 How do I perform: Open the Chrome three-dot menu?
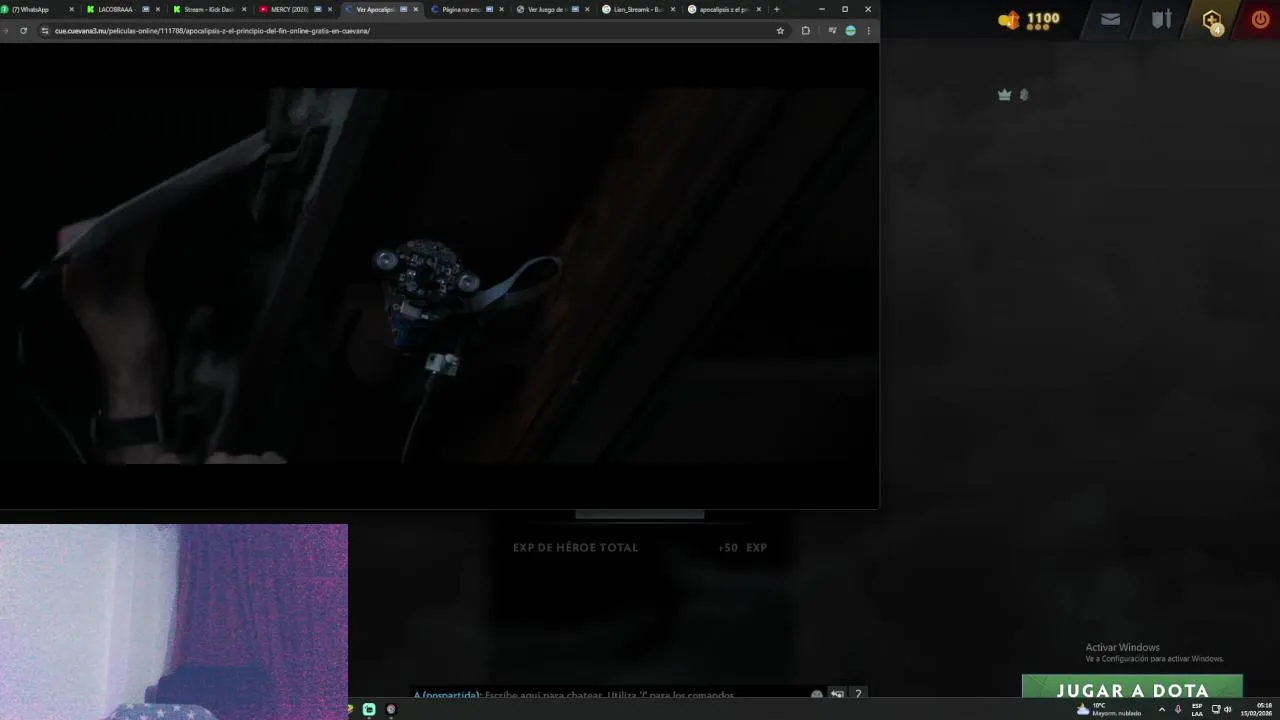pyautogui.click(x=868, y=31)
